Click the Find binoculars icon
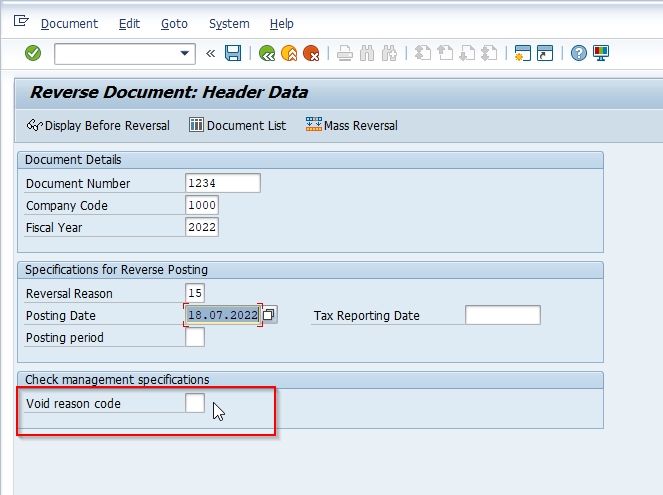Image resolution: width=663 pixels, height=495 pixels. pos(367,54)
